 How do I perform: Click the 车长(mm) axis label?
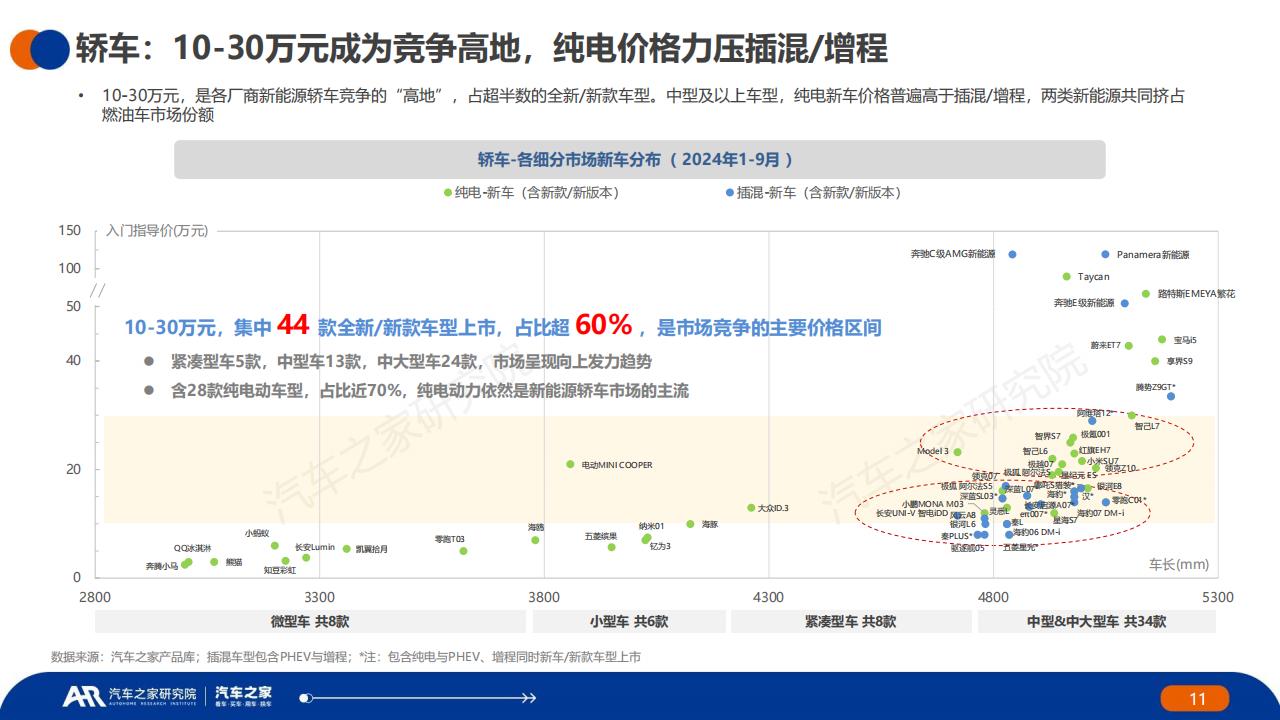1178,564
